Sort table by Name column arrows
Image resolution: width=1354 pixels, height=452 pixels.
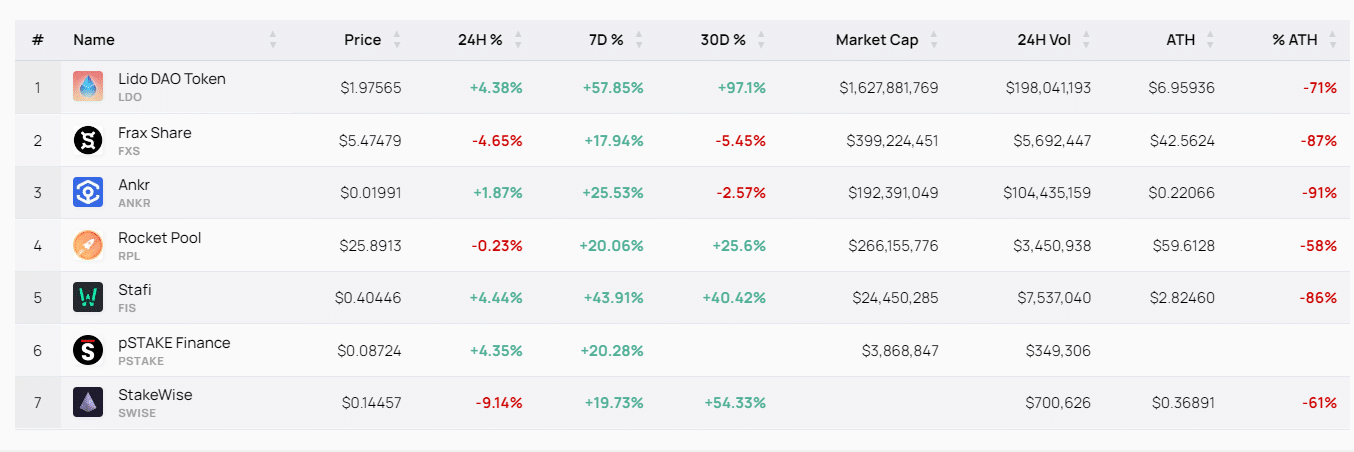(273, 40)
